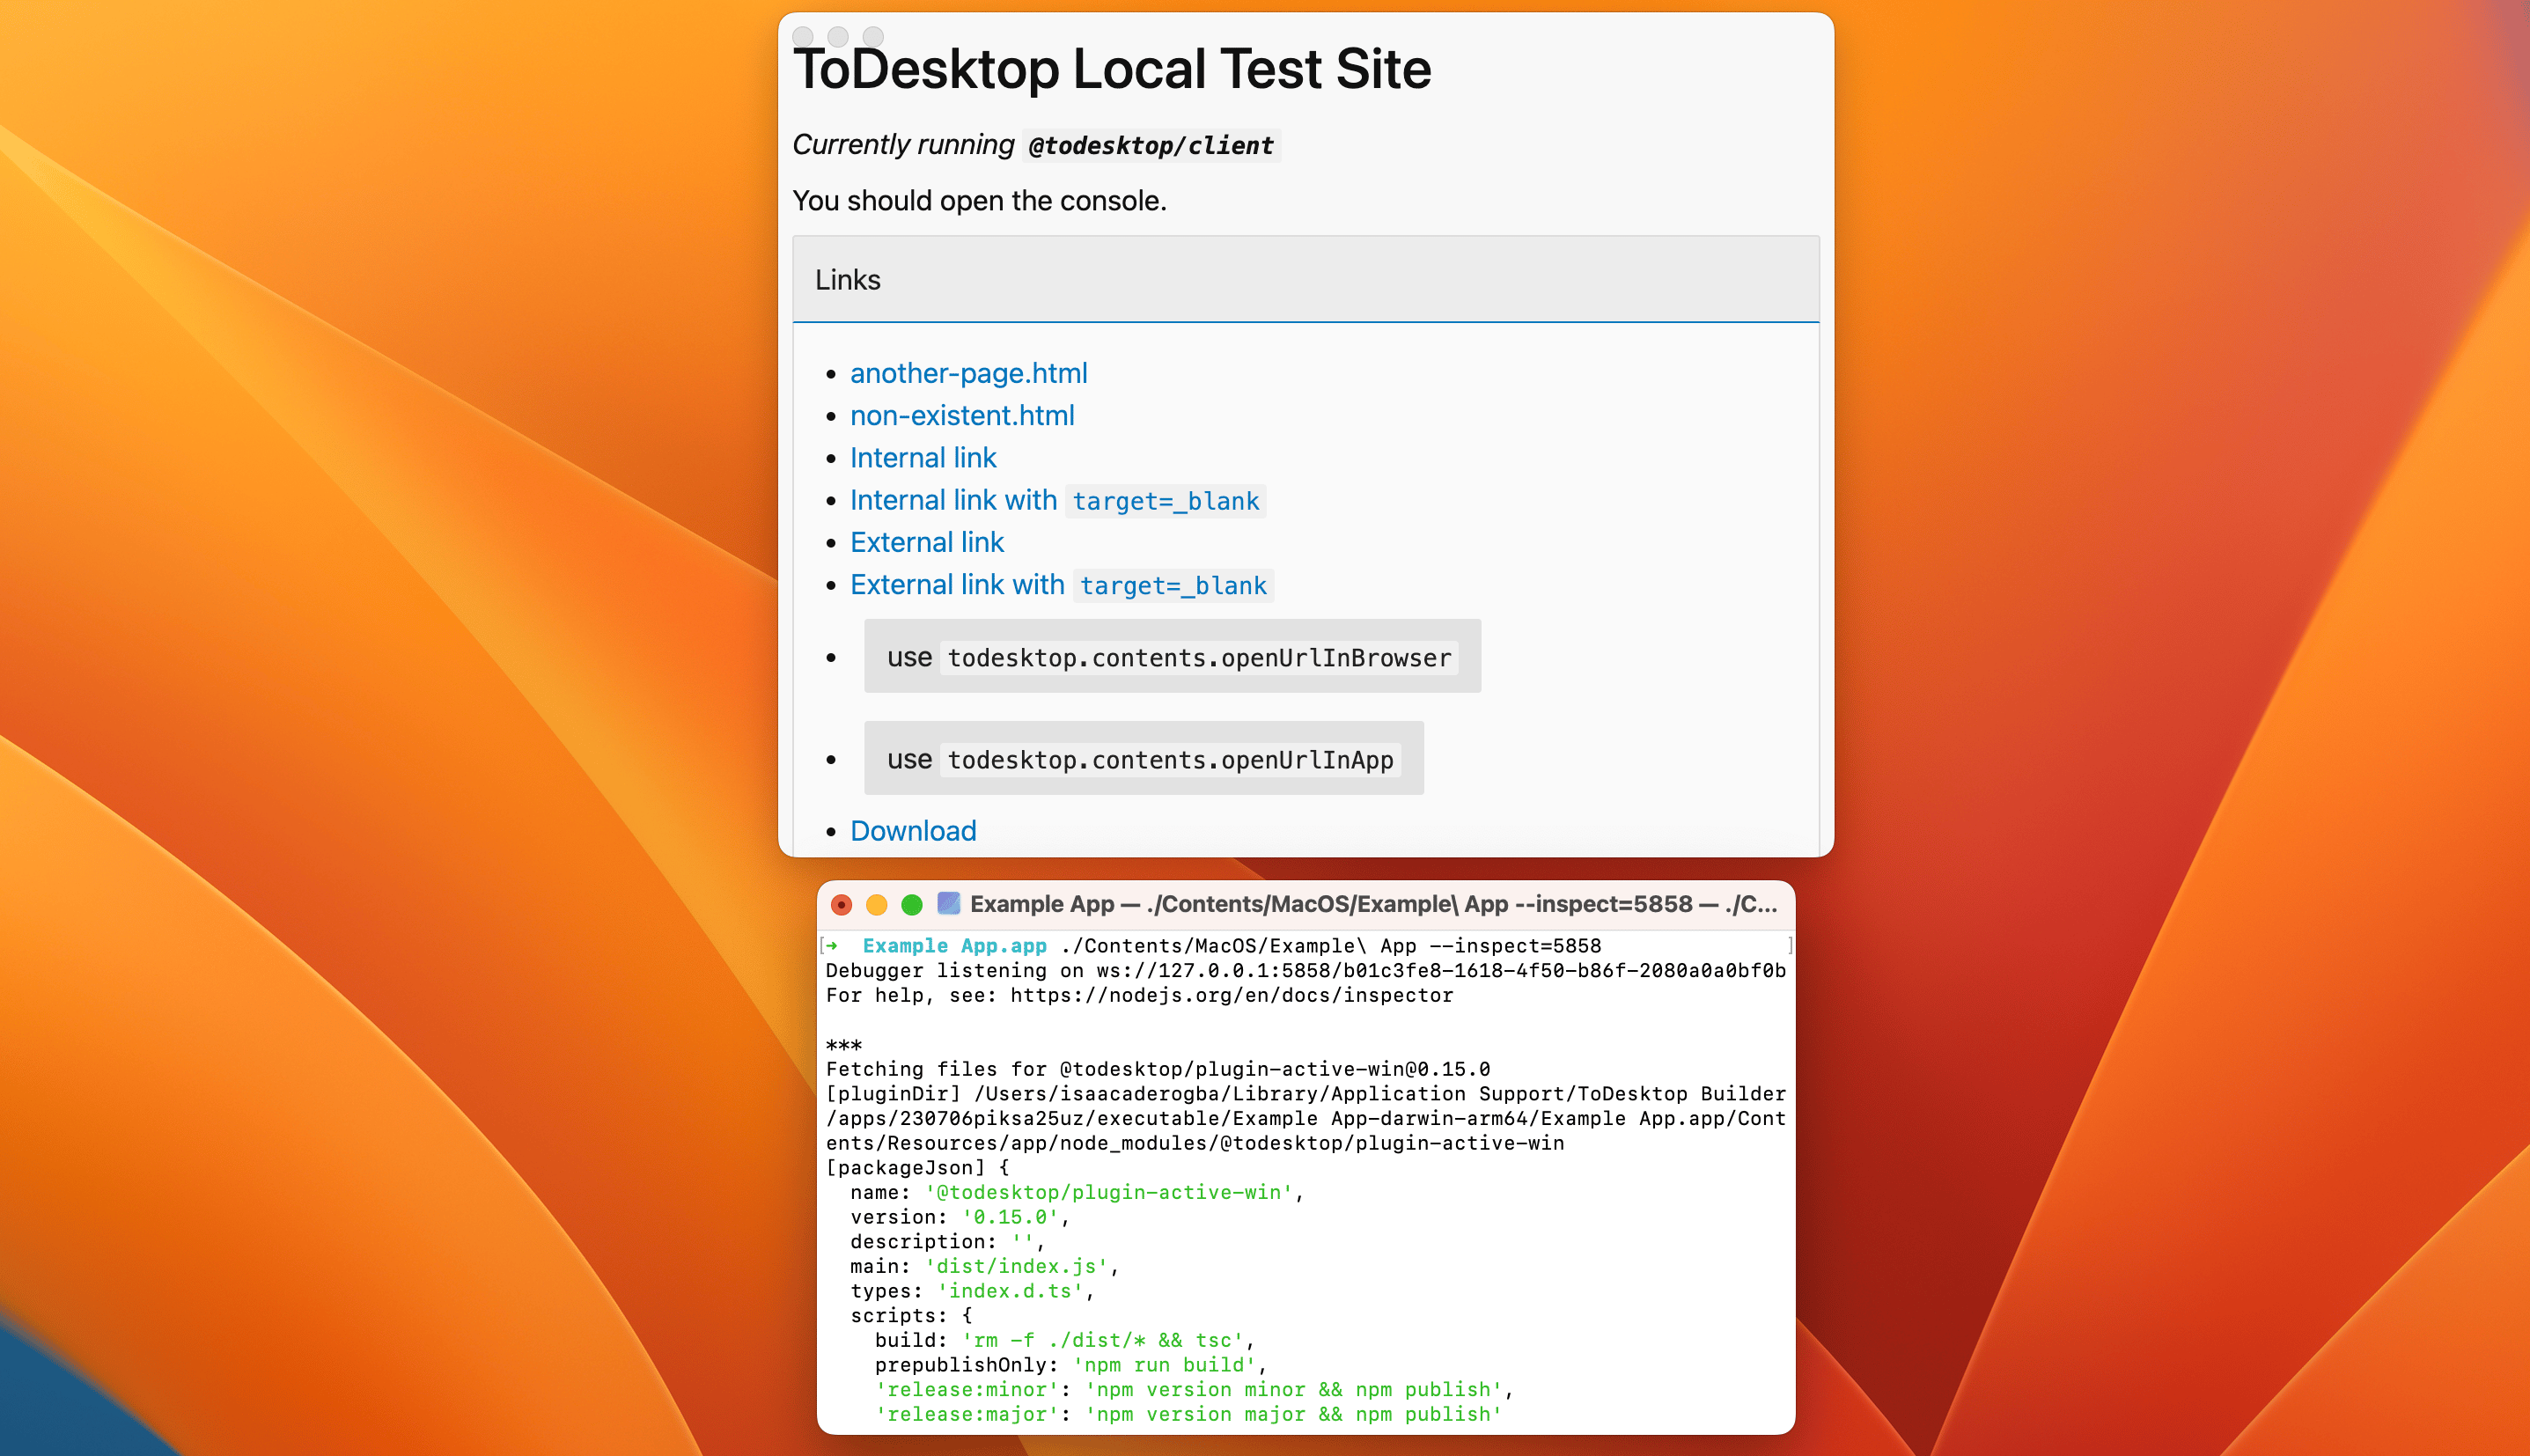This screenshot has width=2530, height=1456.
Task: Click the nodejs.org inspector URL in terminal
Action: point(1231,995)
